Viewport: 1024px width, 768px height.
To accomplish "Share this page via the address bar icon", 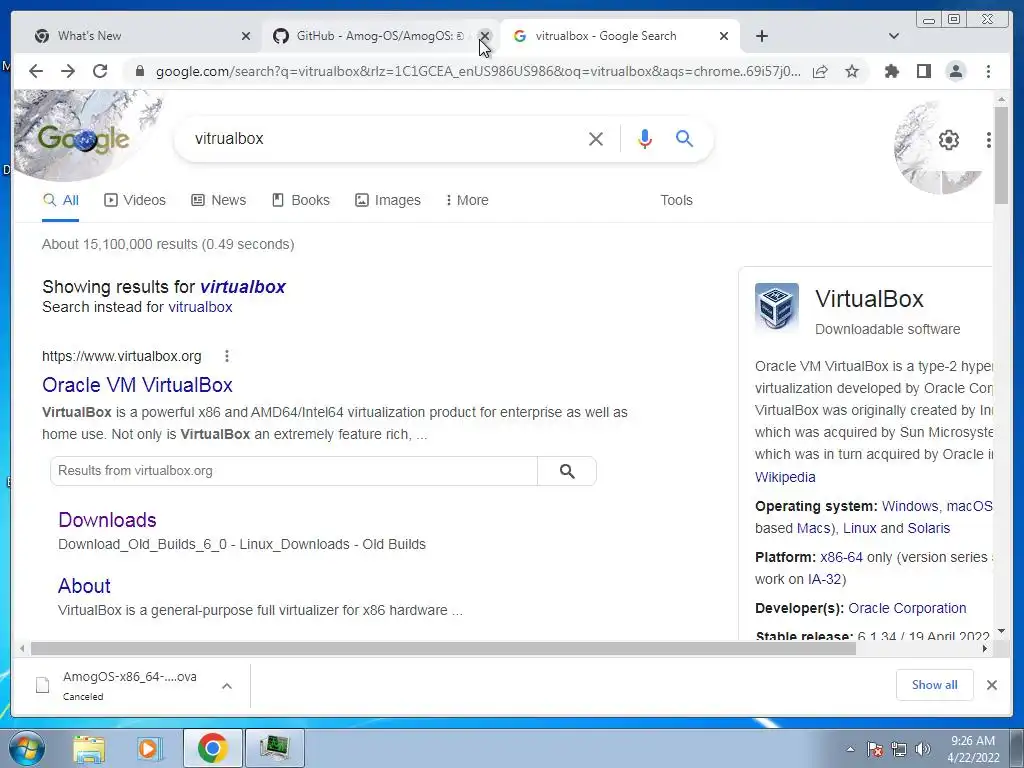I will click(x=820, y=71).
